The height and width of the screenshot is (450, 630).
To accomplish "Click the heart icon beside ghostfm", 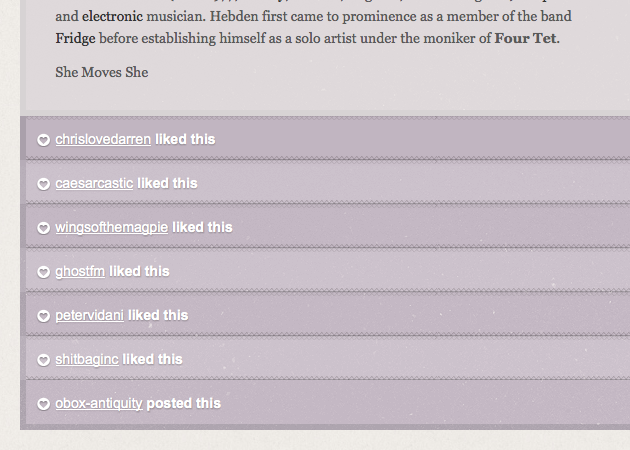I will [x=44, y=272].
